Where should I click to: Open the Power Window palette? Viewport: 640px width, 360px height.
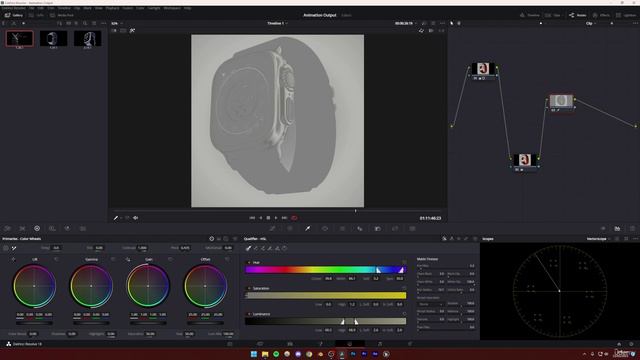[x=325, y=229]
